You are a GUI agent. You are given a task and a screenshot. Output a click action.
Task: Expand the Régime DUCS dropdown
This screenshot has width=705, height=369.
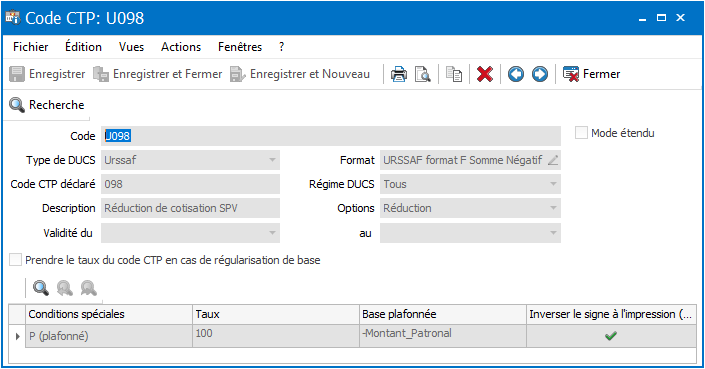[x=553, y=184]
